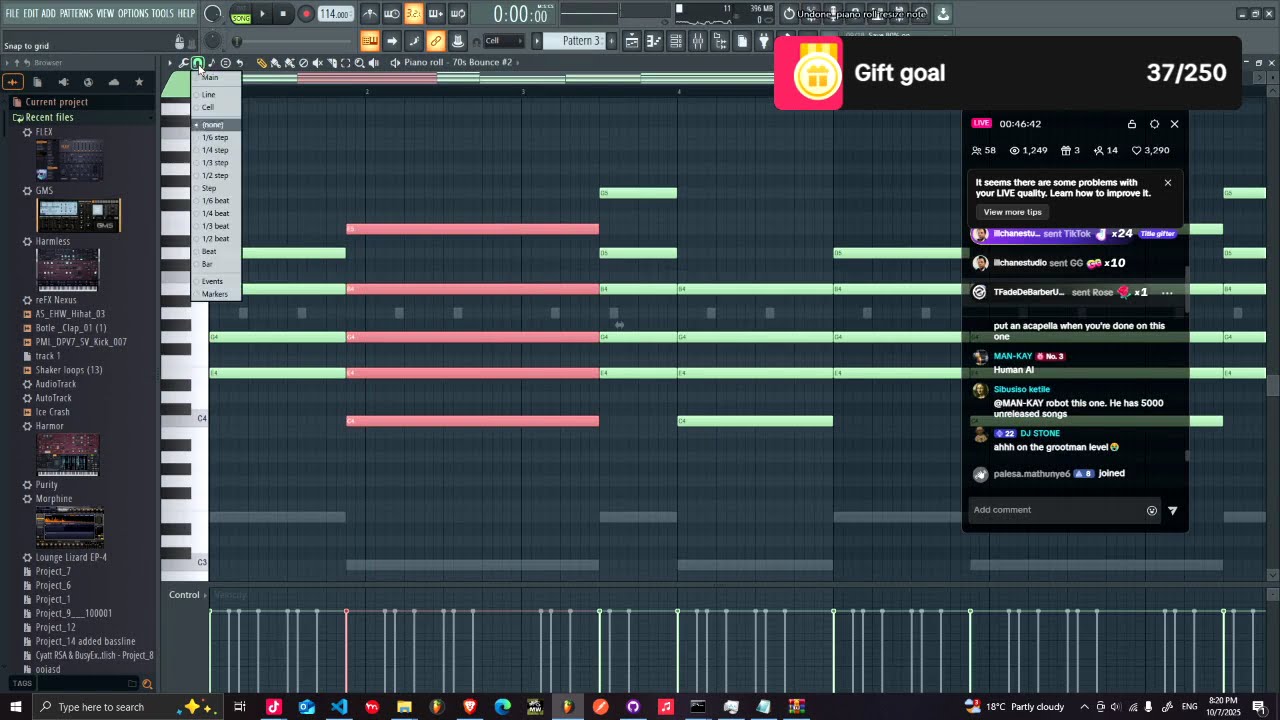Screen dimensions: 1280x720
Task: Collapse the Recent files folder
Action: tap(49, 117)
